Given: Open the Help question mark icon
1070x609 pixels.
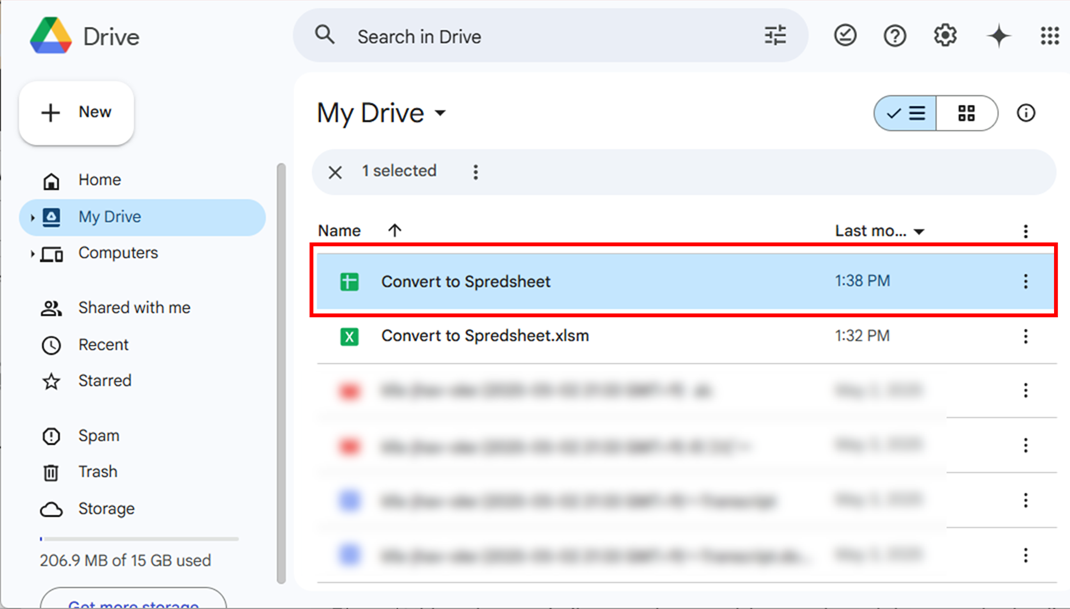Looking at the screenshot, I should click(x=895, y=35).
